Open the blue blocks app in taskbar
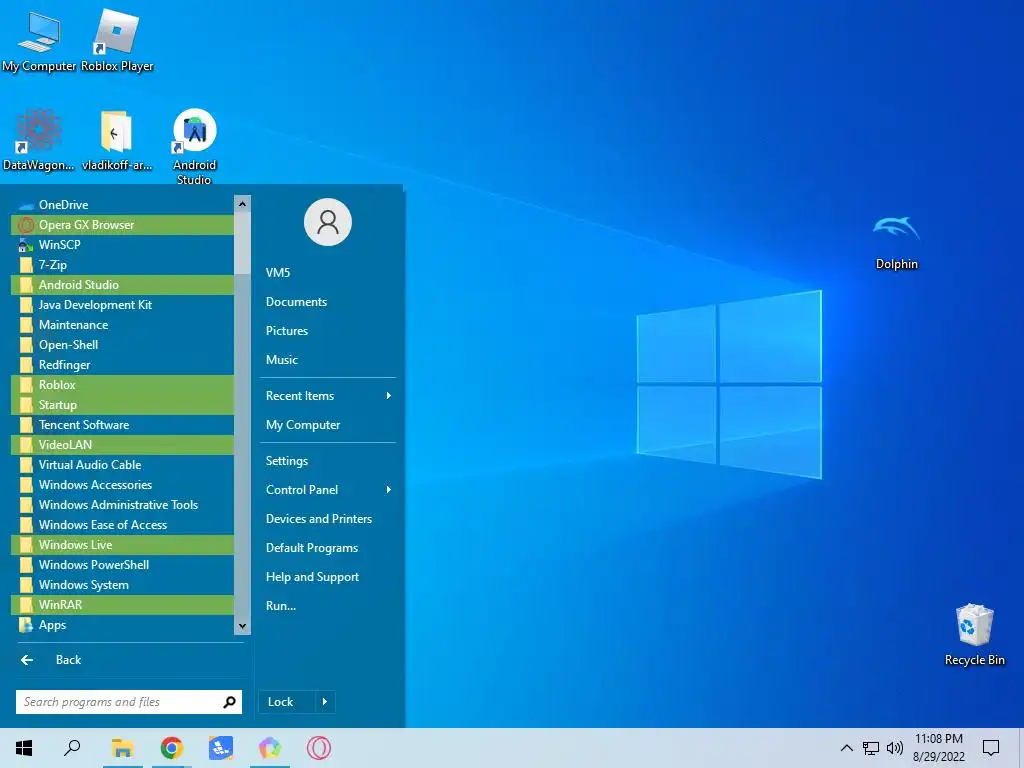Image resolution: width=1024 pixels, height=768 pixels. [x=221, y=748]
